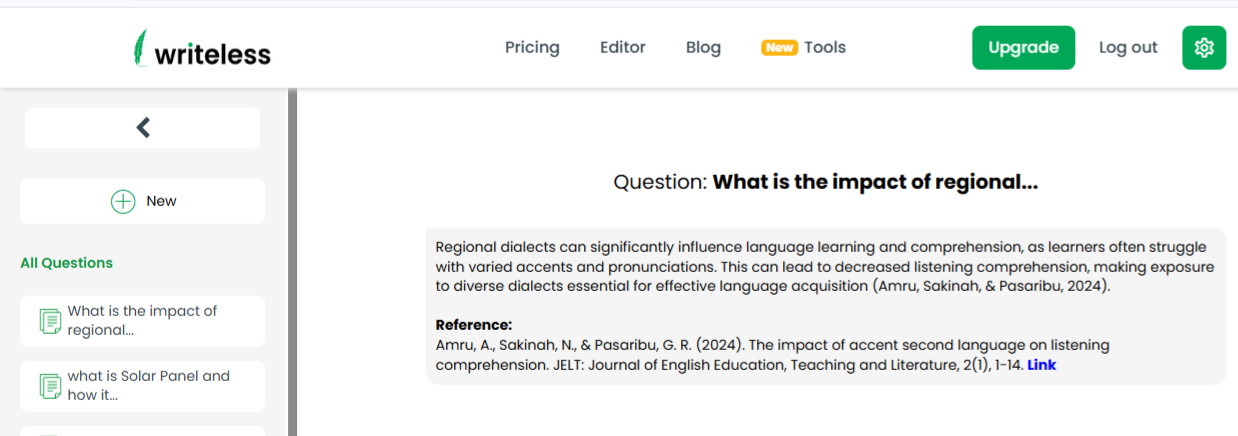Screen dimensions: 1238x436
Task: Open "what is Solar Panel and how it..." question
Action: (x=148, y=386)
